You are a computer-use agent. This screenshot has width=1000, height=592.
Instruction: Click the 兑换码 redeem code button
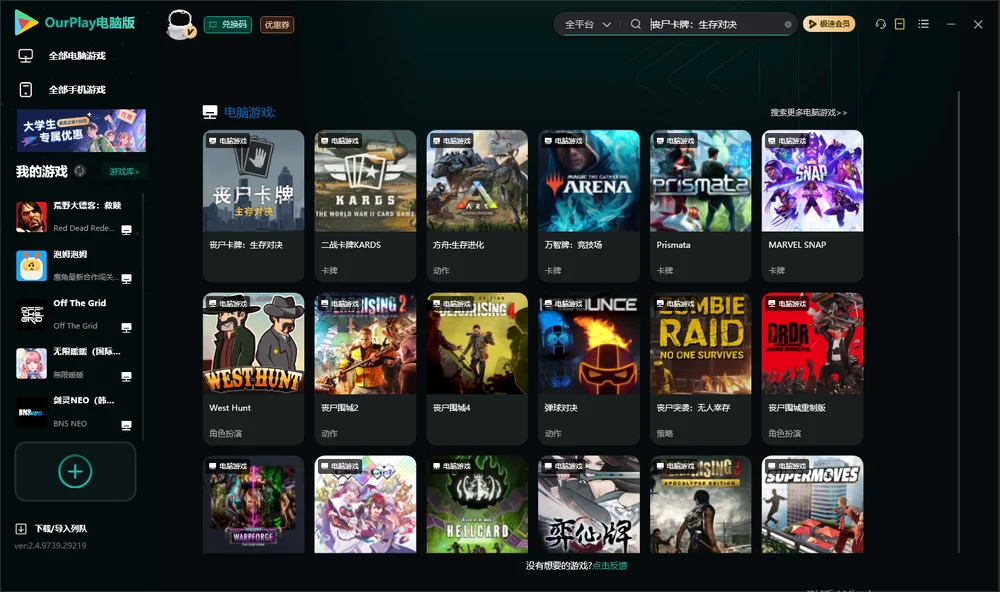pos(228,24)
